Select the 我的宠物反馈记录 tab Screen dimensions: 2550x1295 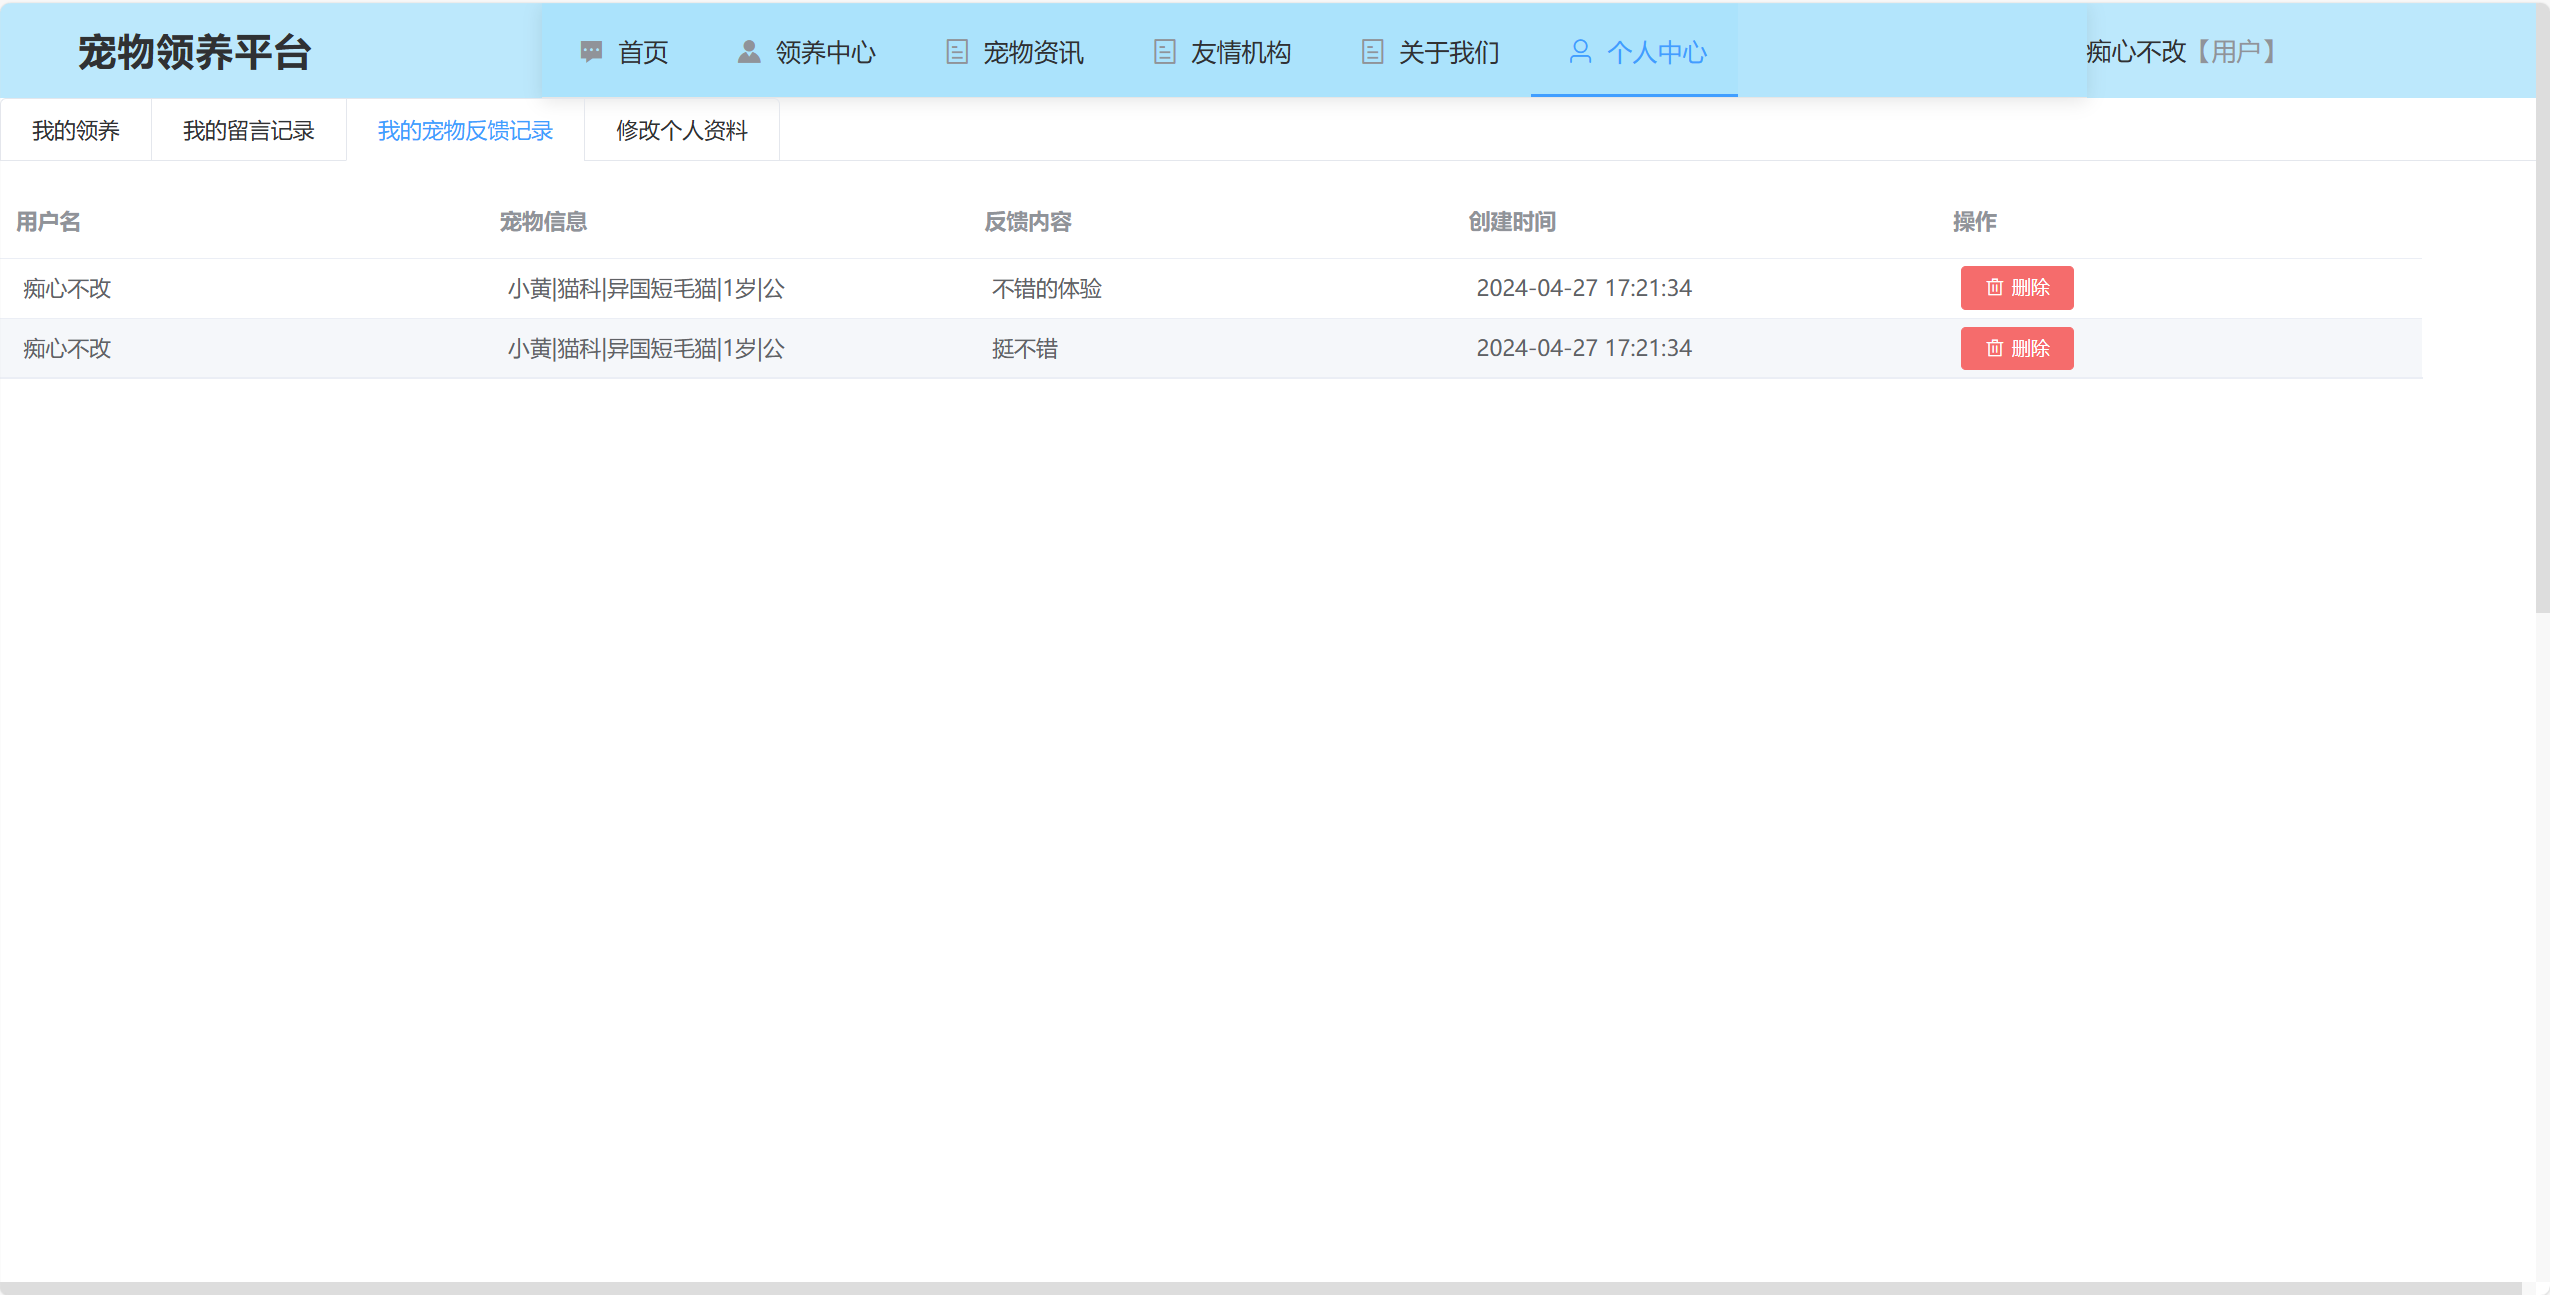point(465,131)
